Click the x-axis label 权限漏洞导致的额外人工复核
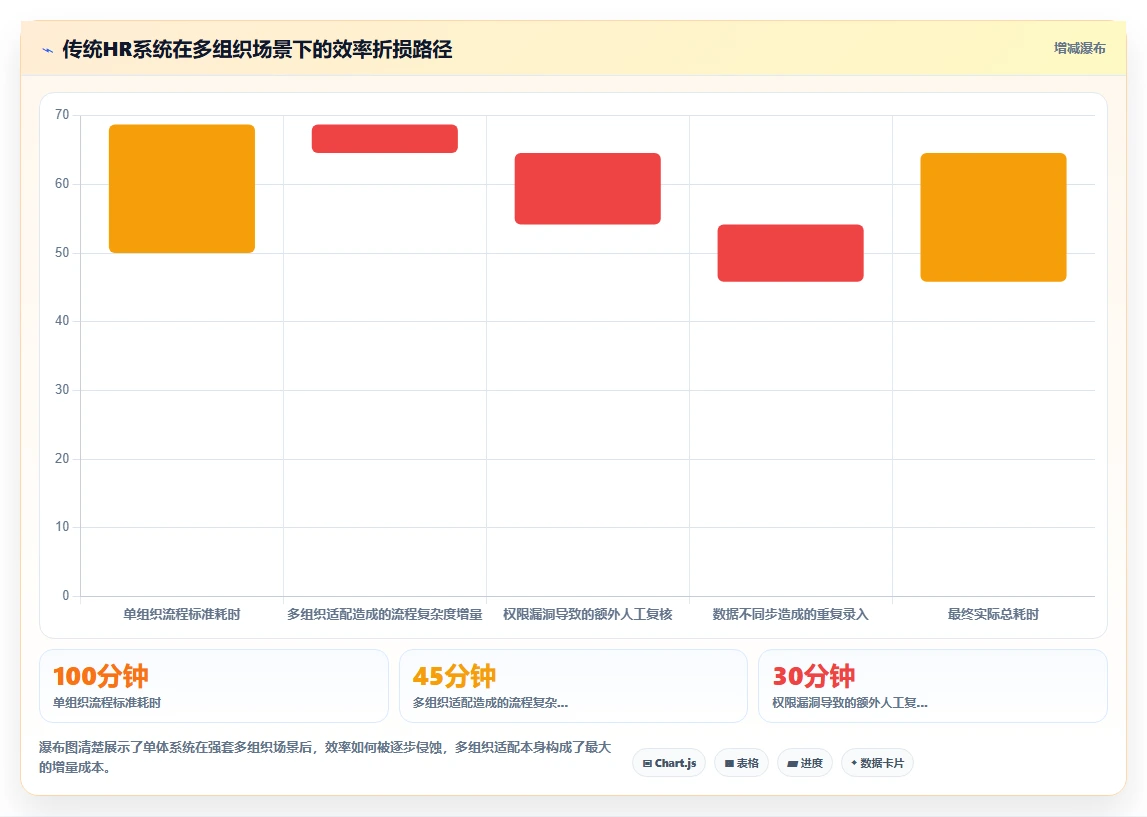This screenshot has width=1147, height=817. coord(587,614)
